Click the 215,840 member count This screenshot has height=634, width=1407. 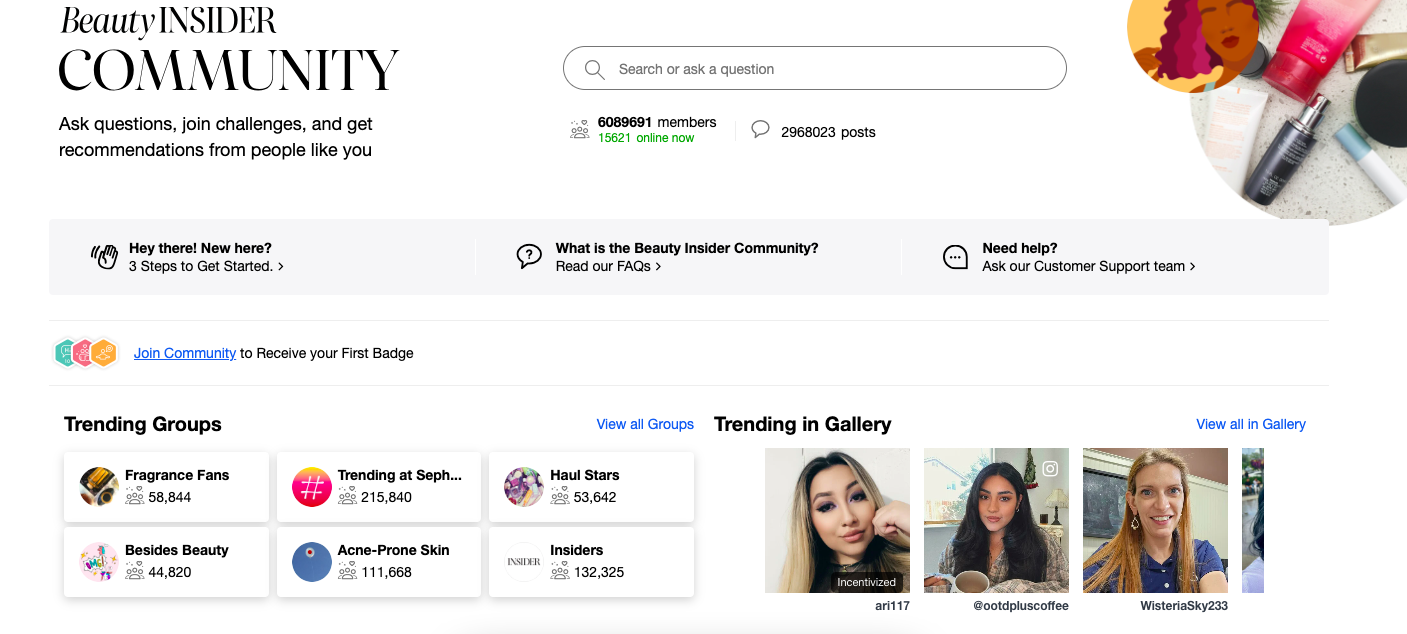(386, 497)
